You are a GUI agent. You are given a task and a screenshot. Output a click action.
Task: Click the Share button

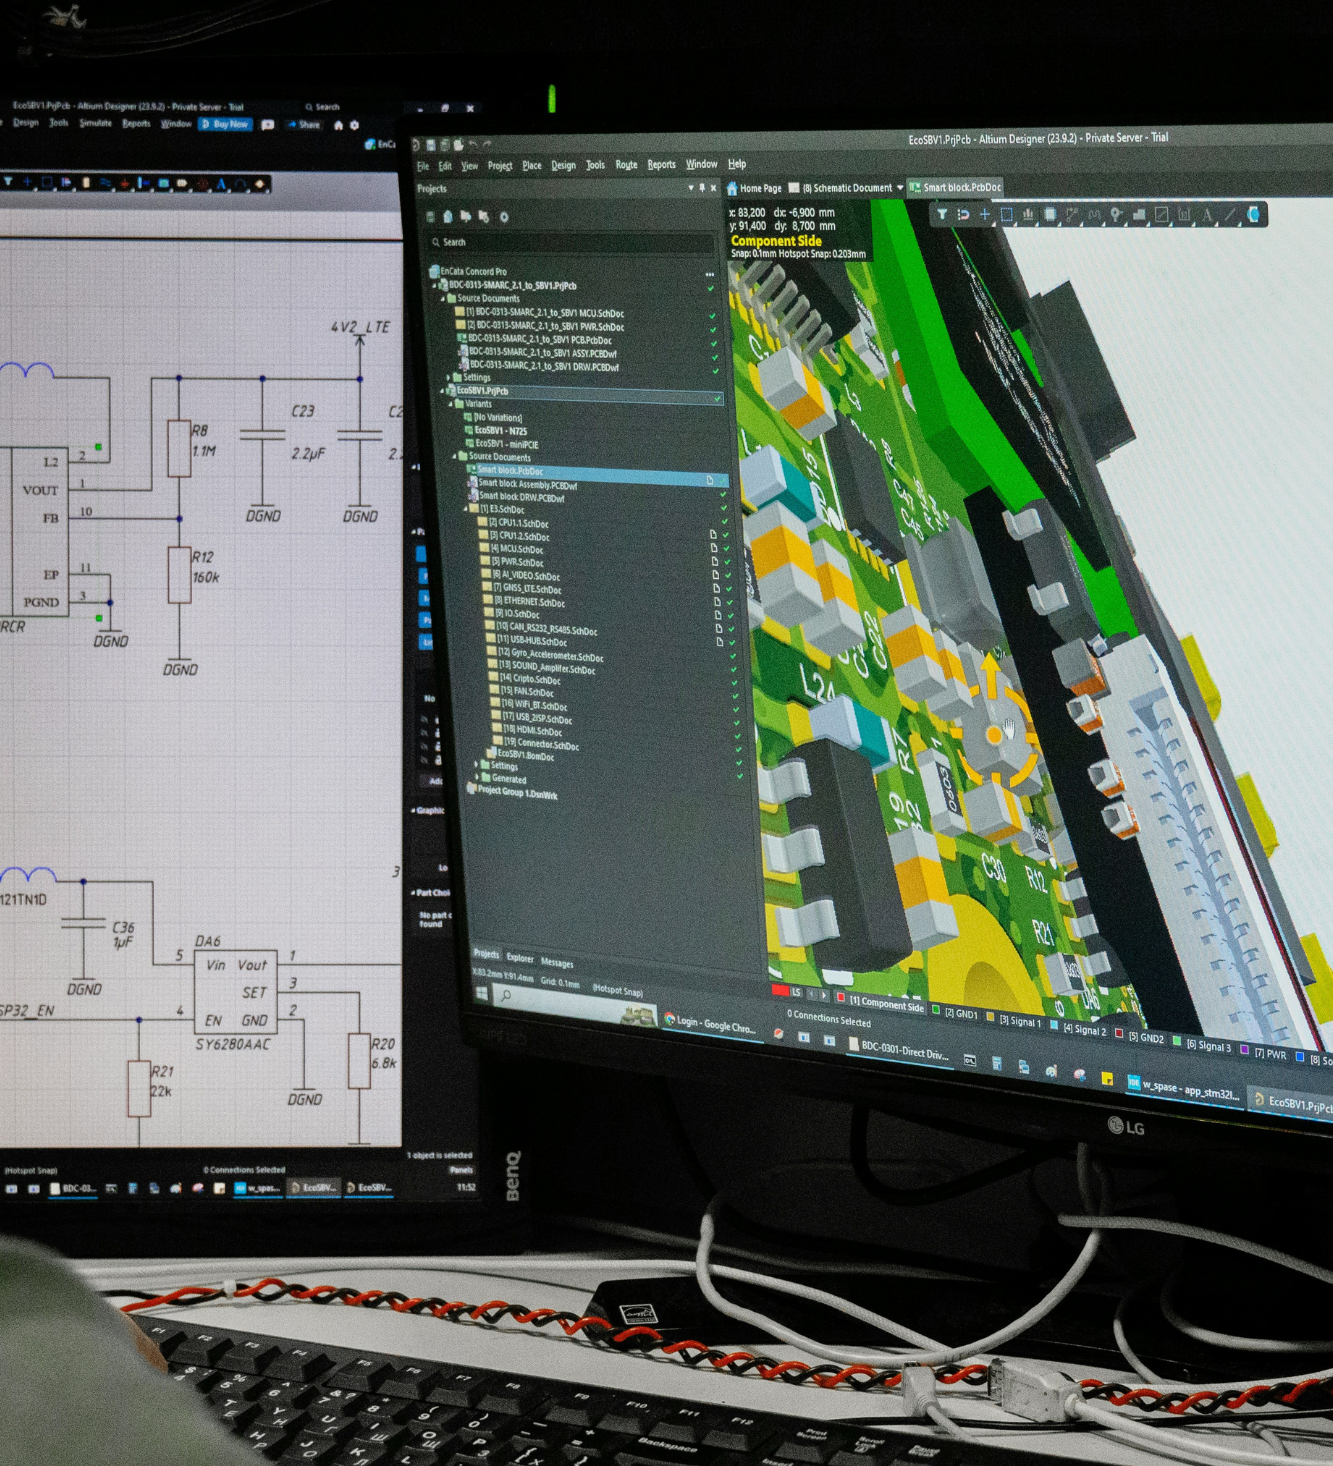point(305,125)
